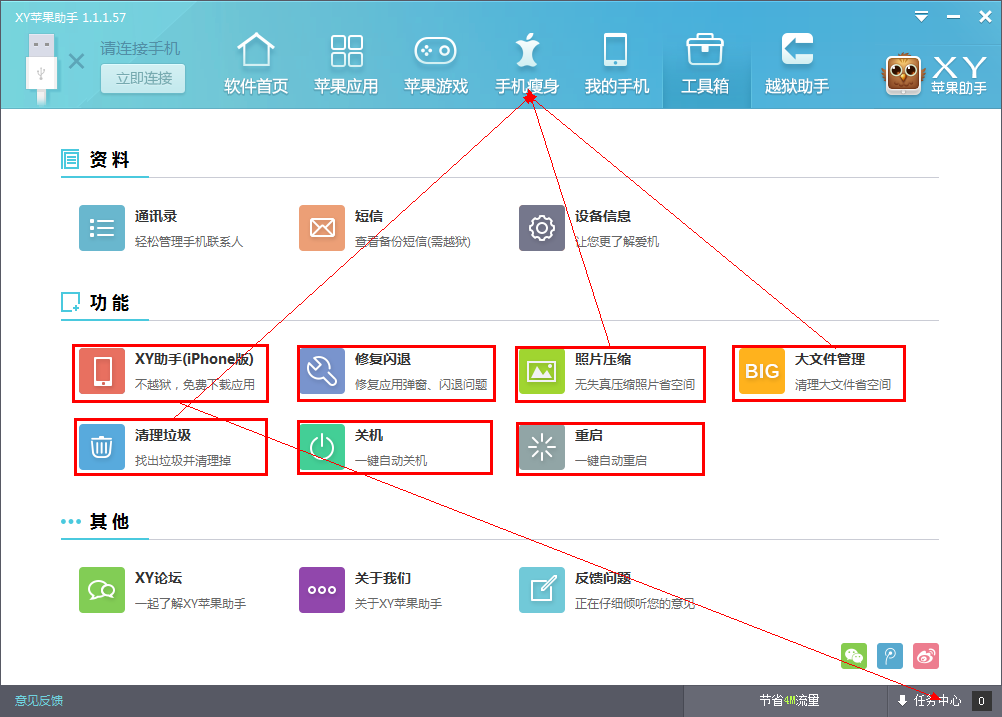Viewport: 1002px width, 717px height.
Task: Click the 轻松管理手机联系人 description
Action: [x=189, y=242]
